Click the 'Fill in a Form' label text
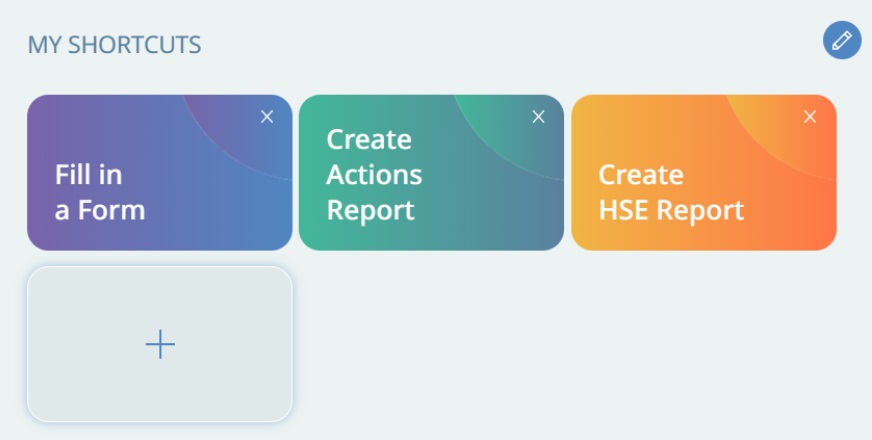Viewport: 872px width, 440px height. (100, 192)
